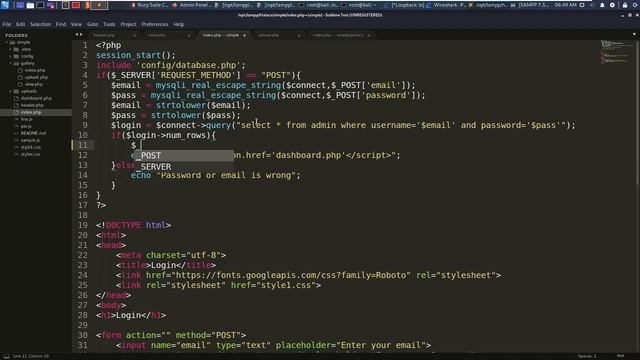Open the Edit menu
Image resolution: width=640 pixels, height=360 pixels.
(x=20, y=24)
